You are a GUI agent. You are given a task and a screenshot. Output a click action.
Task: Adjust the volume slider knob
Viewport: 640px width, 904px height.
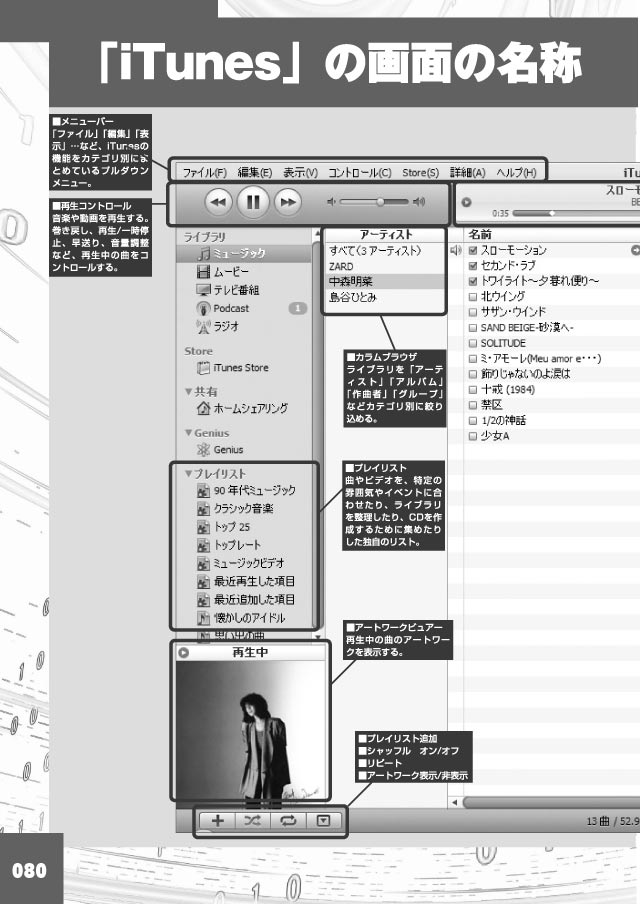[379, 202]
